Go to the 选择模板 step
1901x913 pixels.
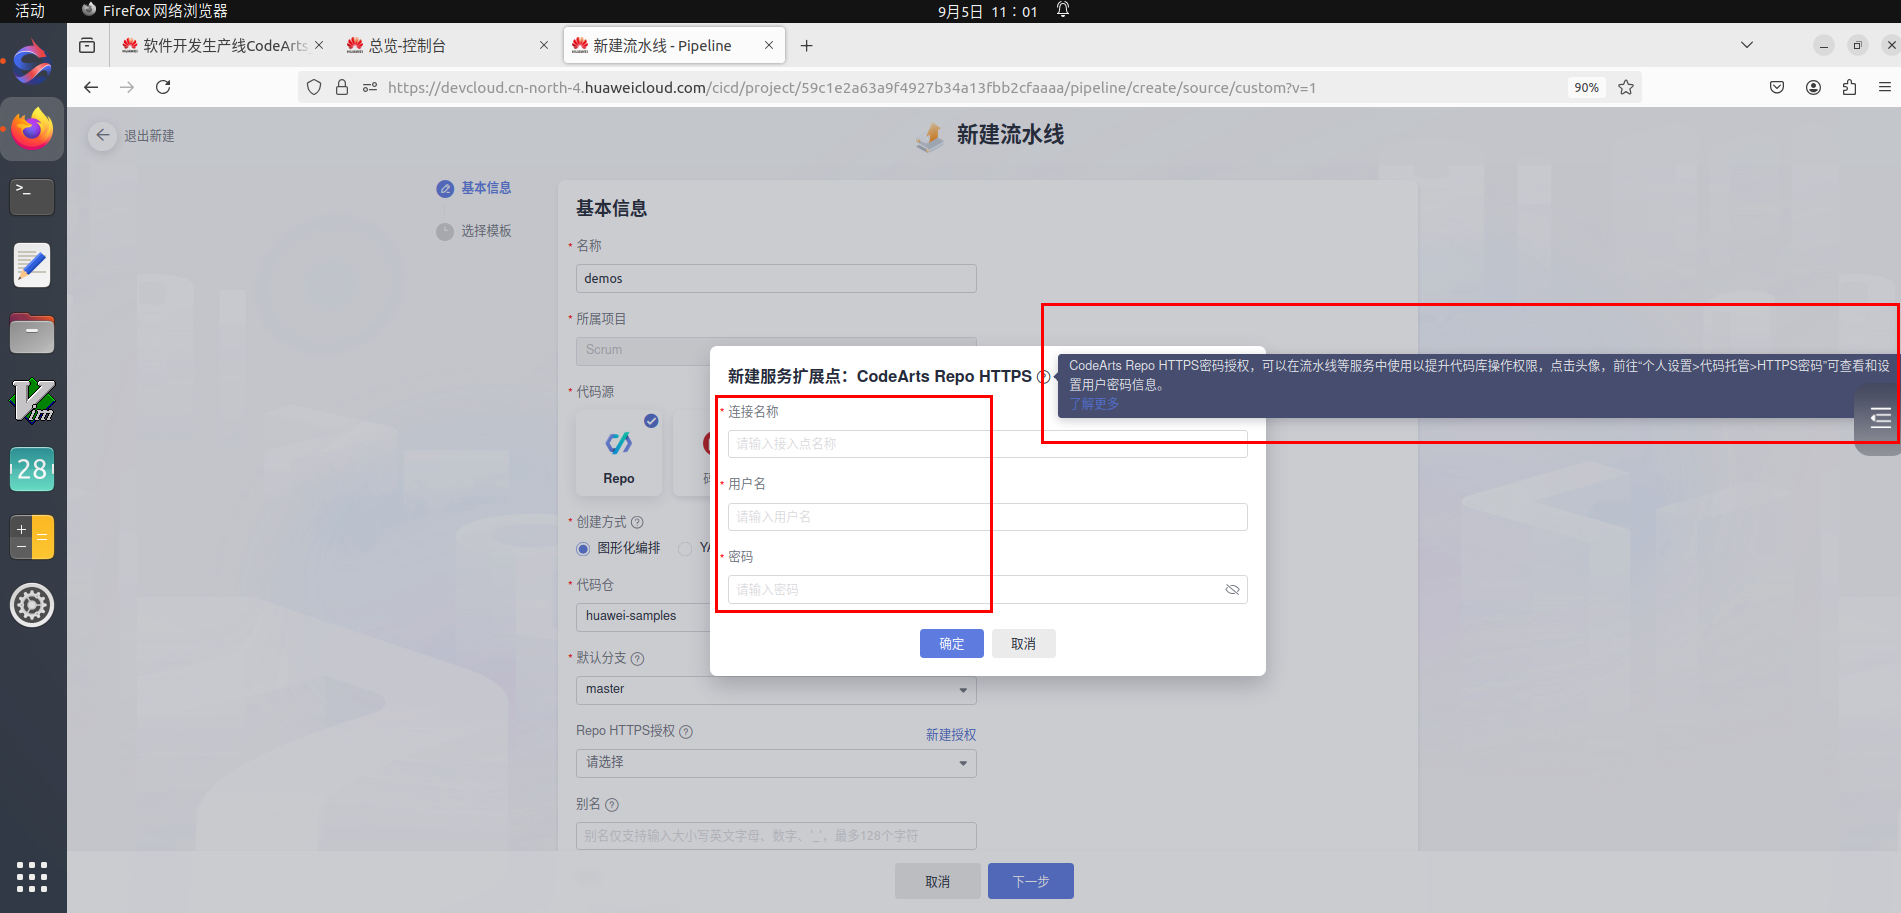474,231
